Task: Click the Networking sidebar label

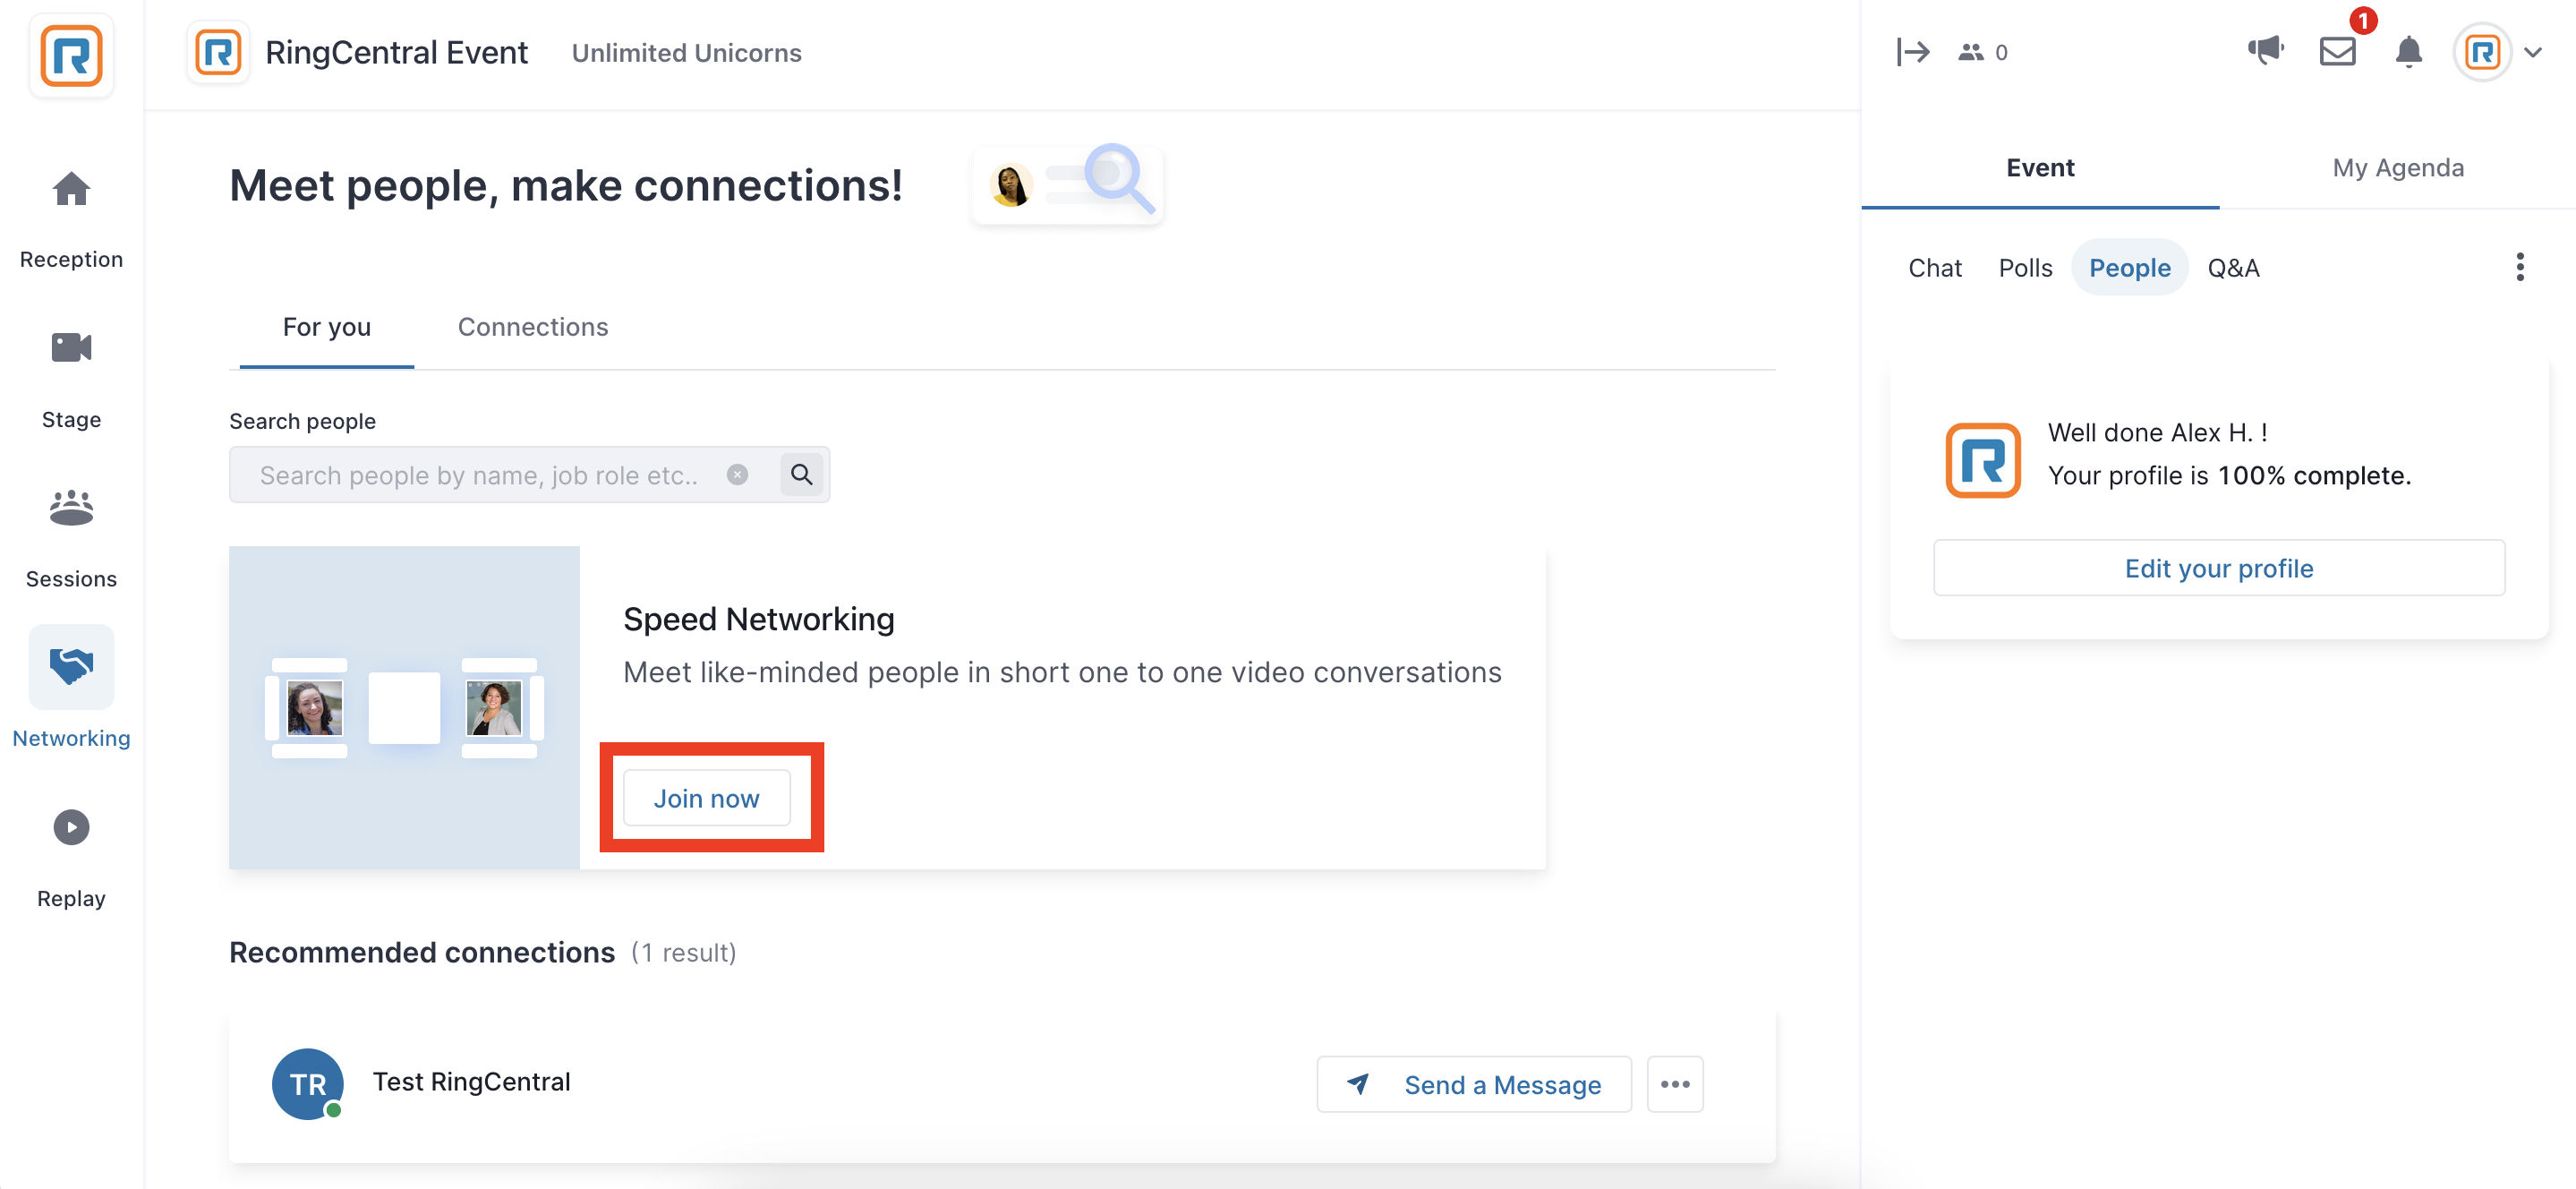Action: [x=71, y=739]
